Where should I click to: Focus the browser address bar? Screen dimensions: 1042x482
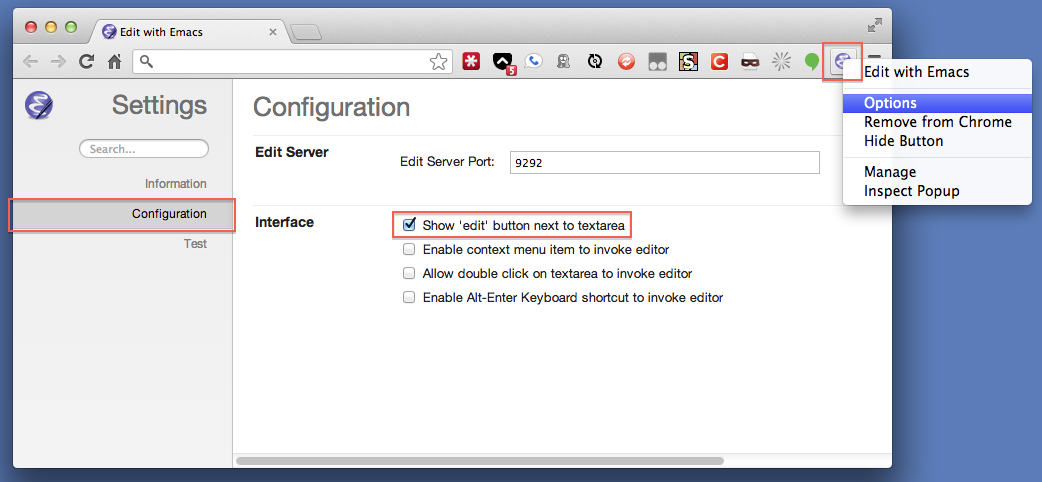[x=292, y=62]
